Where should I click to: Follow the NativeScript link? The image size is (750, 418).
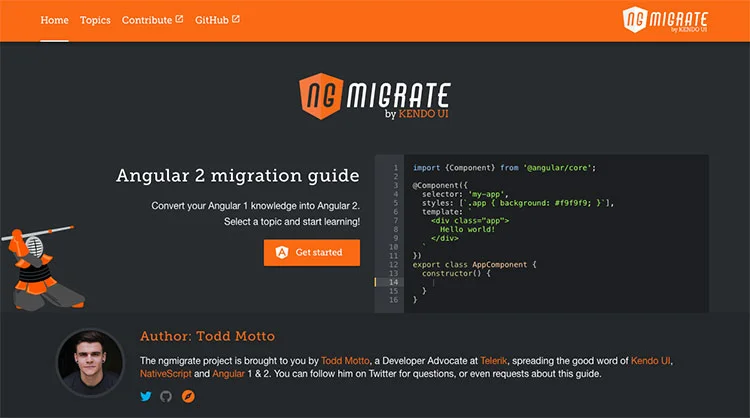(x=165, y=374)
